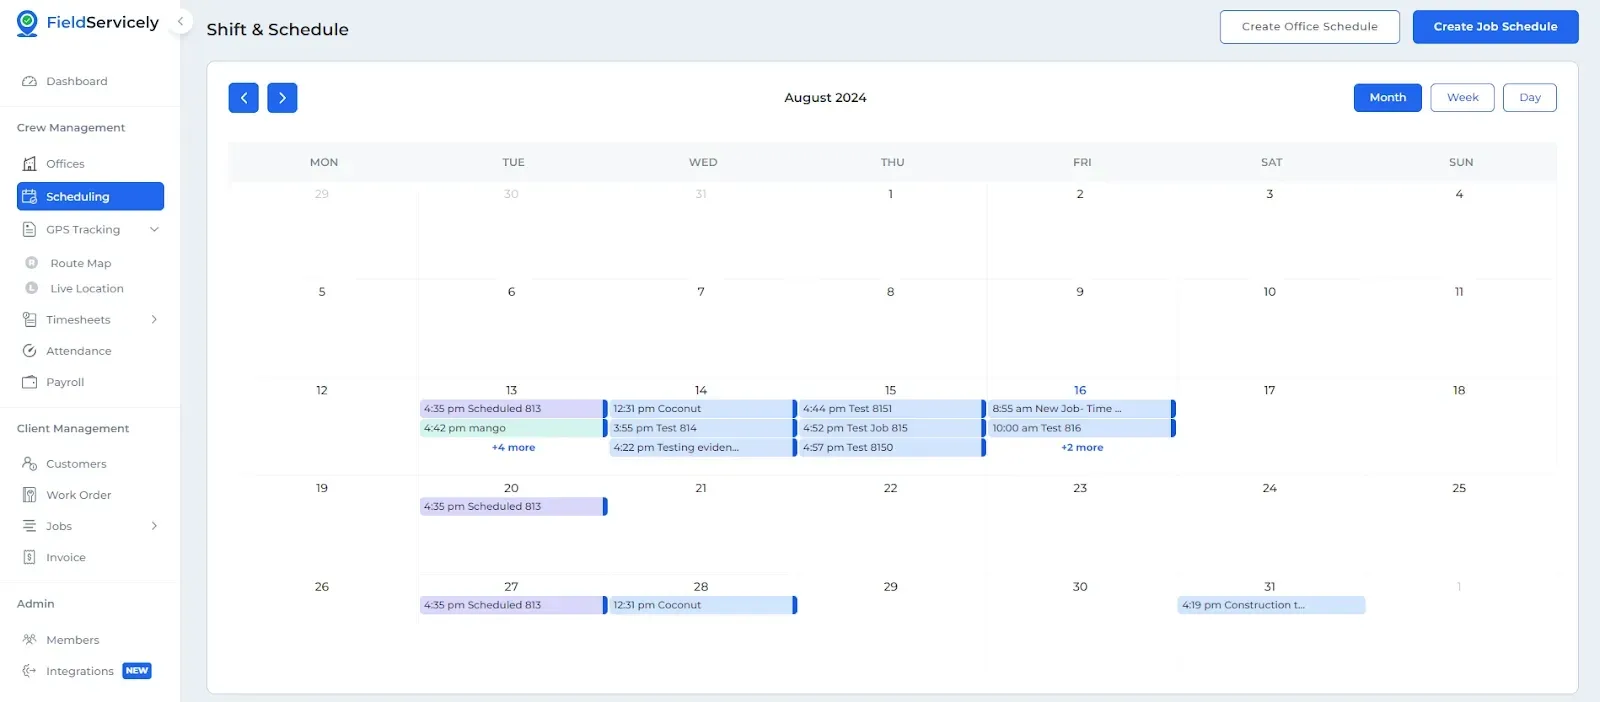Click the Customers icon
1600x702 pixels.
tap(30, 464)
